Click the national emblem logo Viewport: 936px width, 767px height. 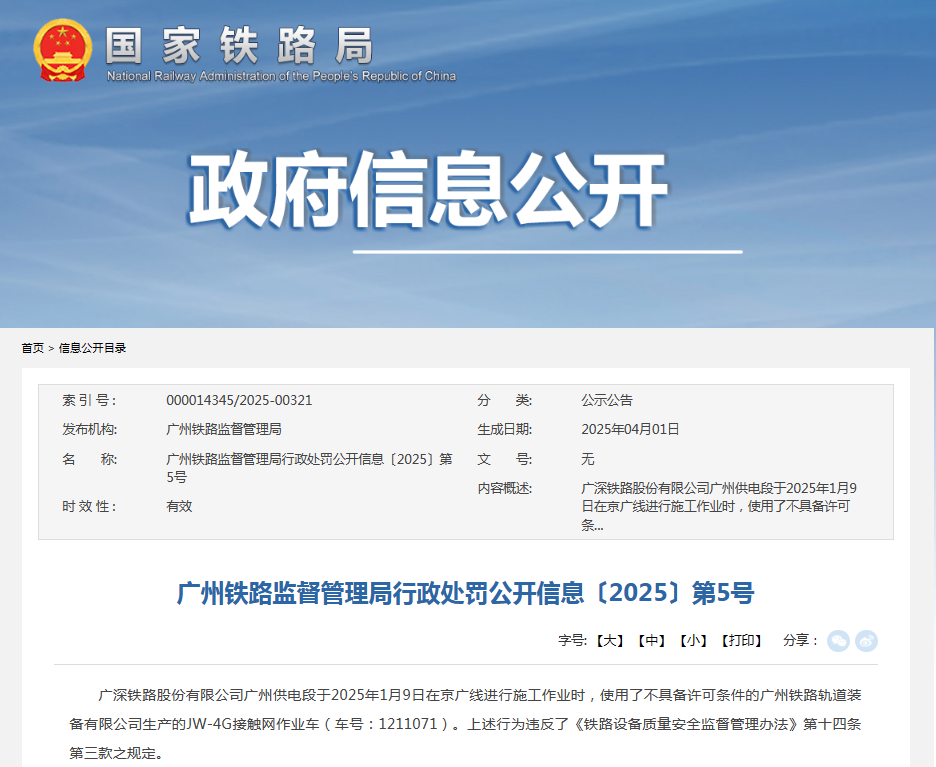click(x=63, y=50)
